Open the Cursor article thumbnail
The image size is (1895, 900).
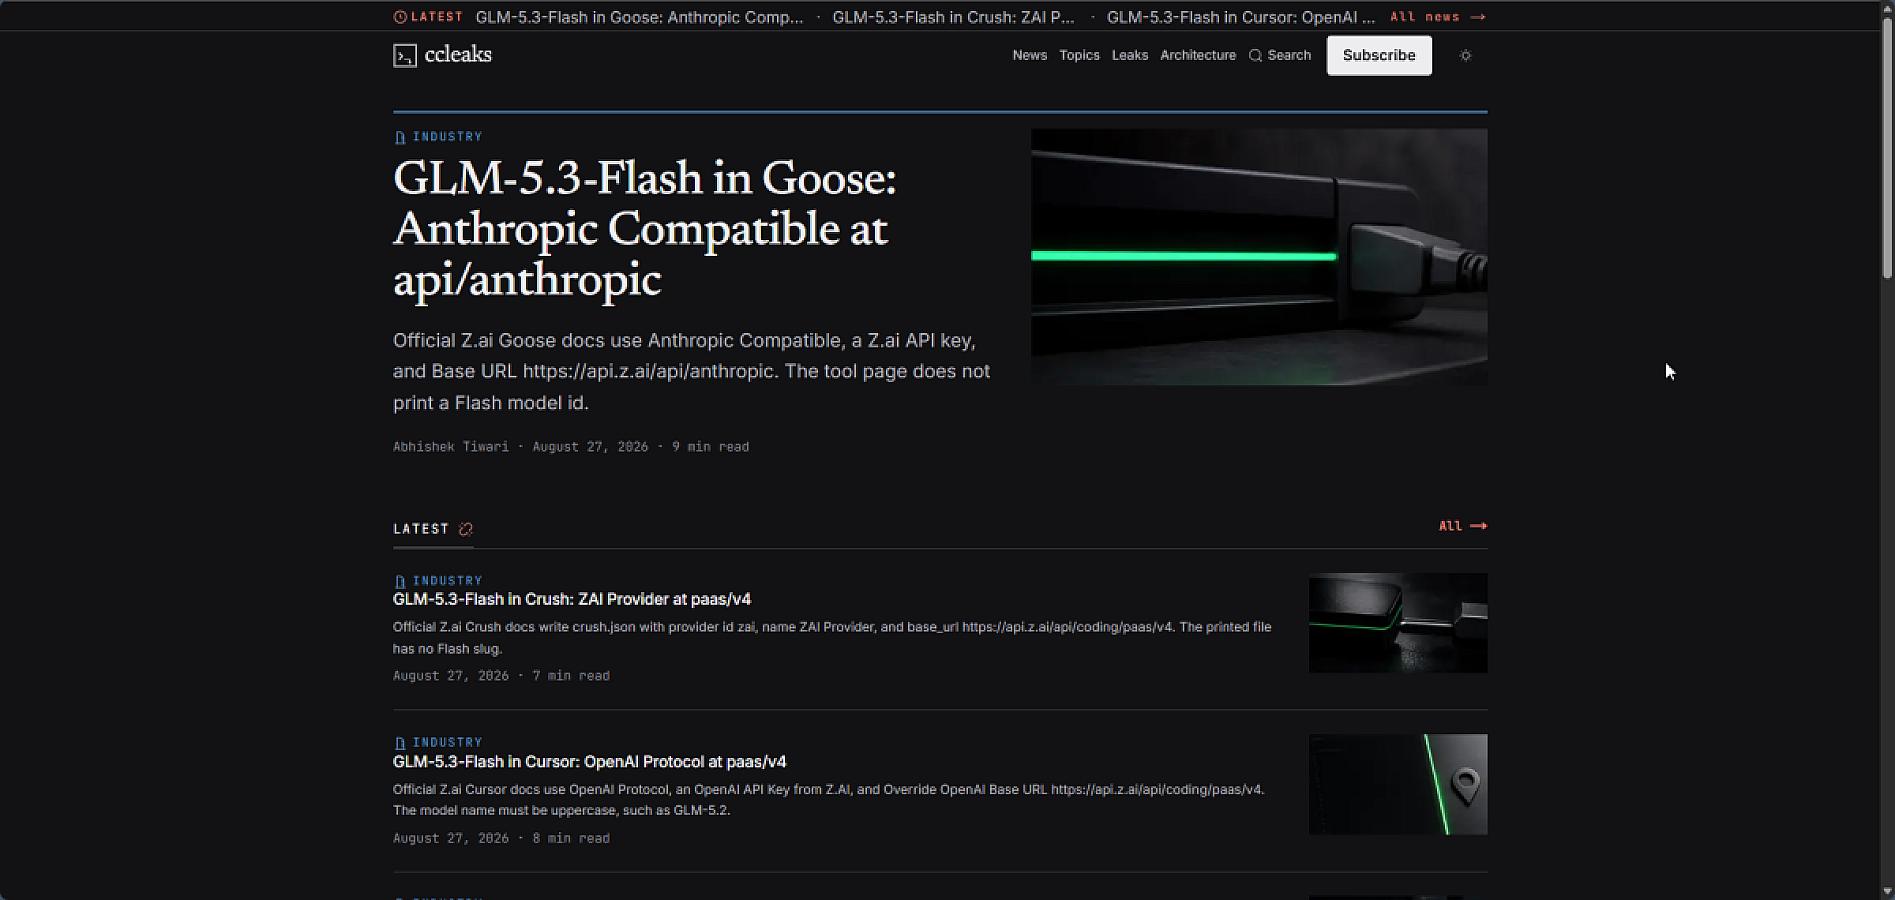tap(1398, 785)
